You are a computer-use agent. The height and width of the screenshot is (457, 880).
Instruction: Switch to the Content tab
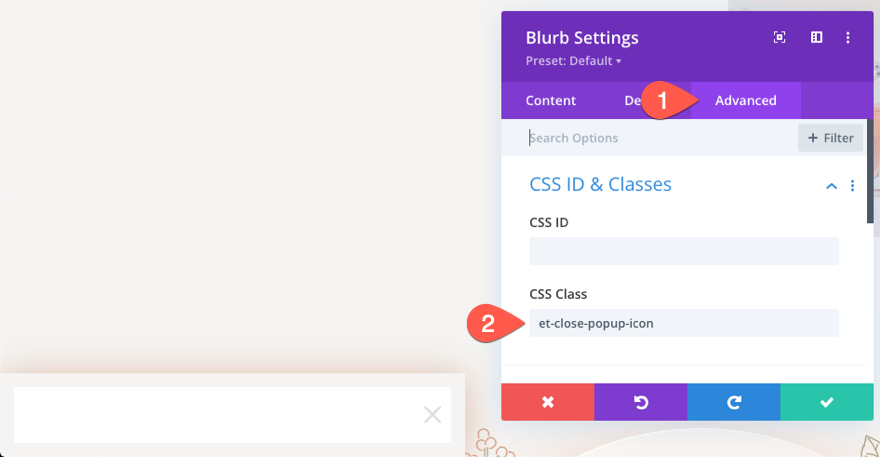[x=551, y=100]
